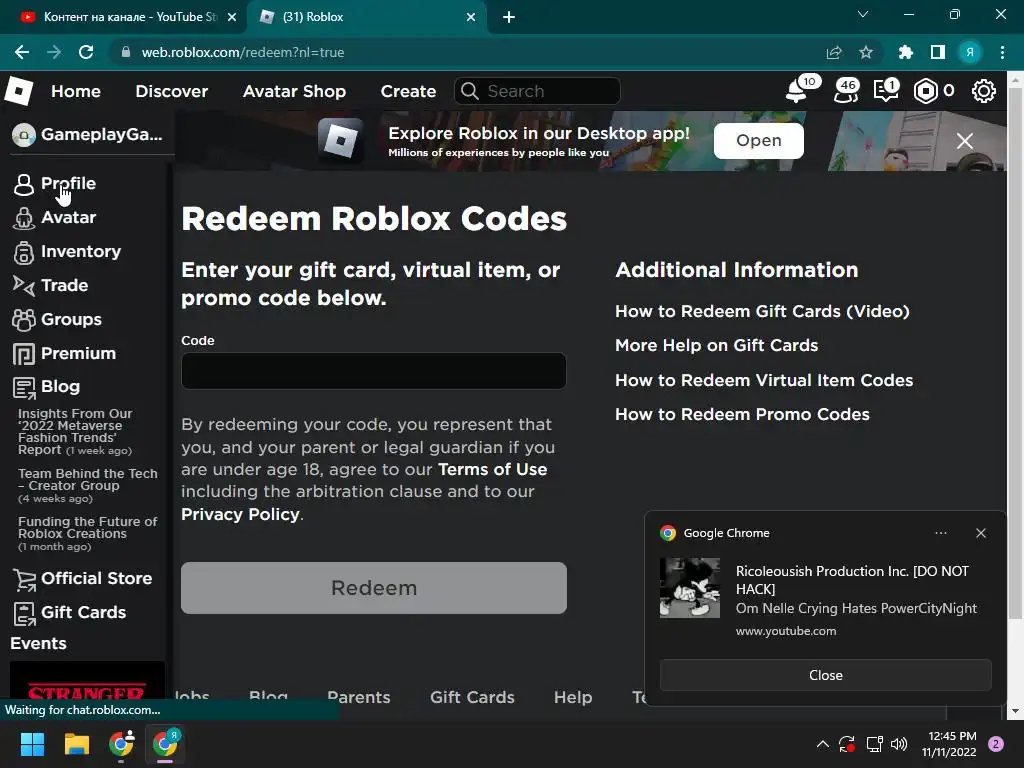Viewport: 1024px width, 768px height.
Task: Click the taskbar volume icon
Action: pyautogui.click(x=899, y=744)
